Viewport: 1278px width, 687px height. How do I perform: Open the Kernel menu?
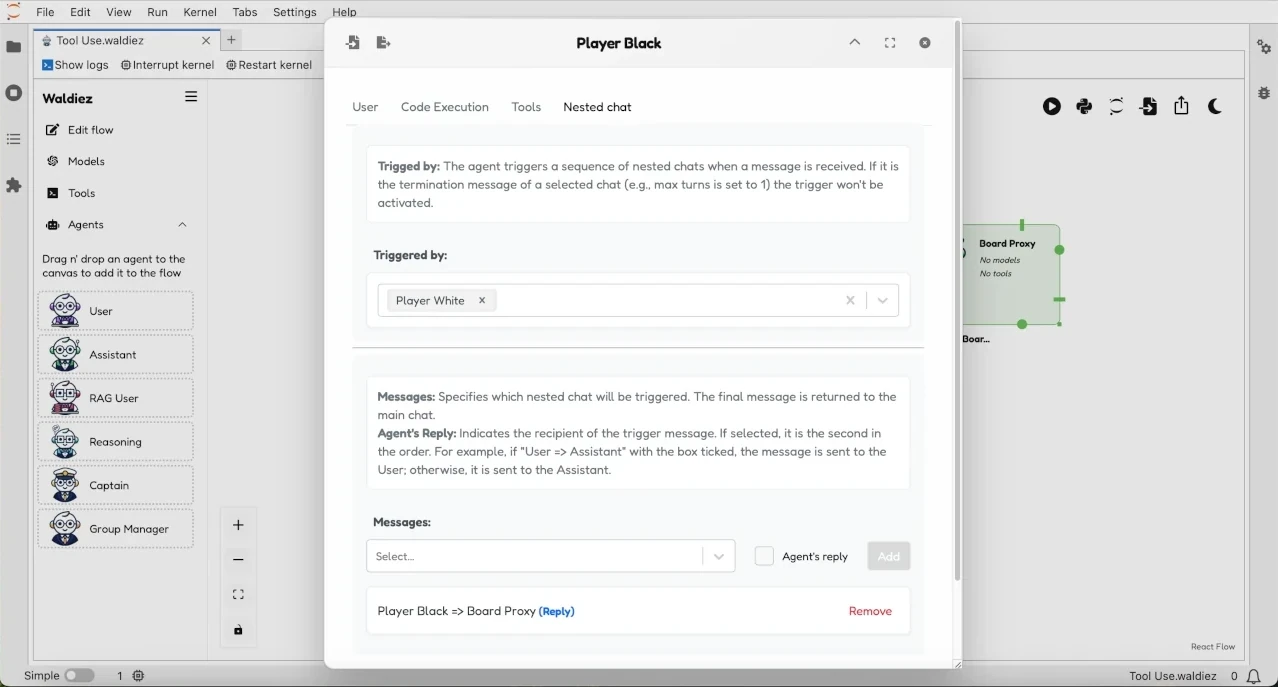tap(200, 12)
